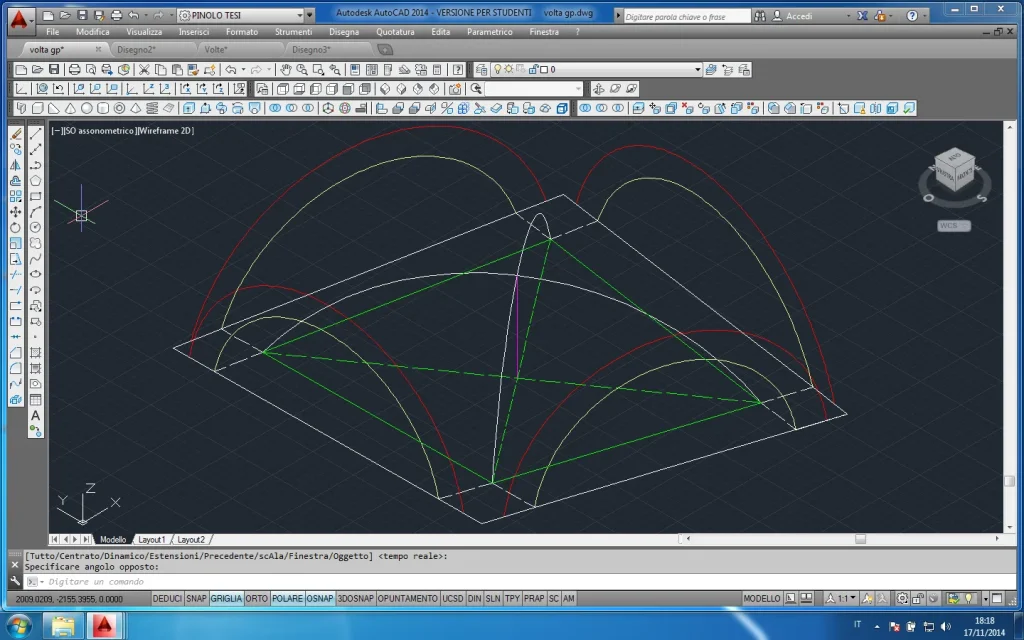Select the multiline Text tool (A)
This screenshot has height=640, width=1024.
(x=36, y=415)
